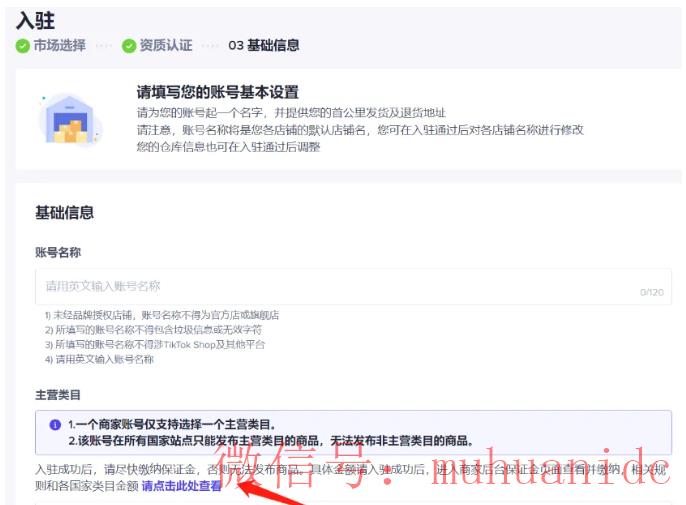
Task: Click the 市场选择 completed step
Action: coord(51,46)
